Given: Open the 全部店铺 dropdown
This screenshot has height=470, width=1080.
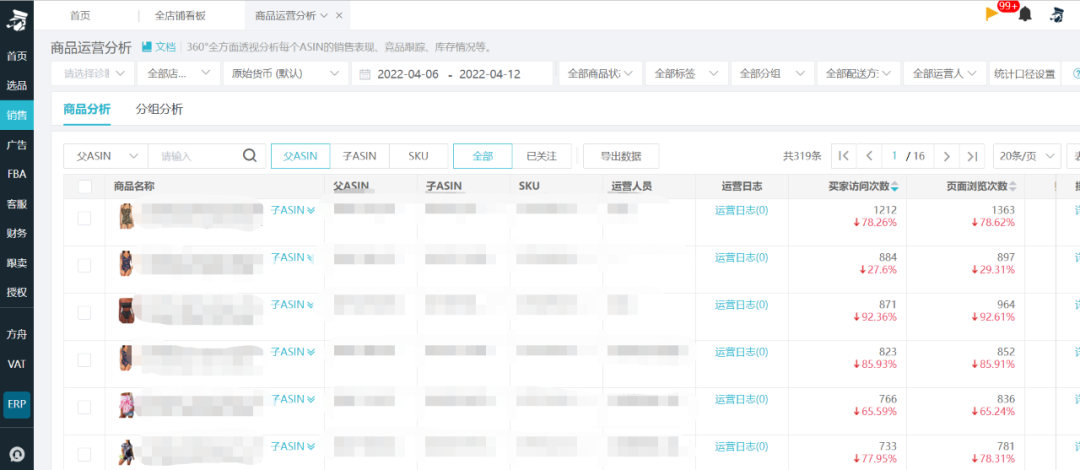Looking at the screenshot, I should pyautogui.click(x=178, y=74).
